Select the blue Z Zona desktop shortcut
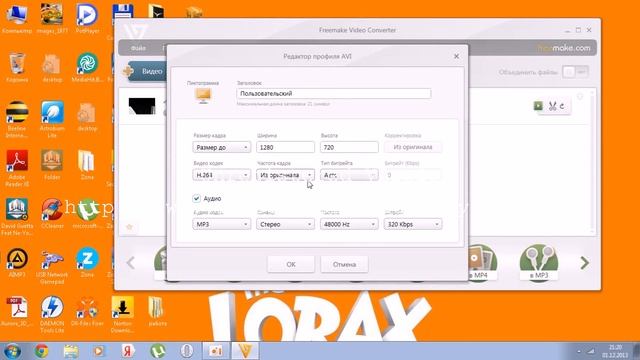Screen dimensions: 640x360 [x=87, y=262]
